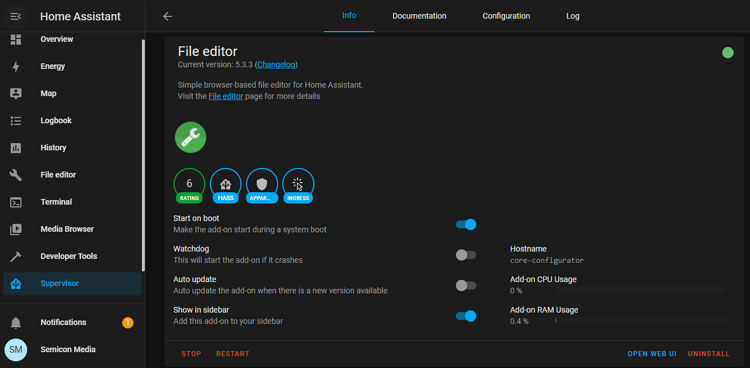The width and height of the screenshot is (750, 368).
Task: Click the AppArmor shield badge
Action: (x=262, y=186)
